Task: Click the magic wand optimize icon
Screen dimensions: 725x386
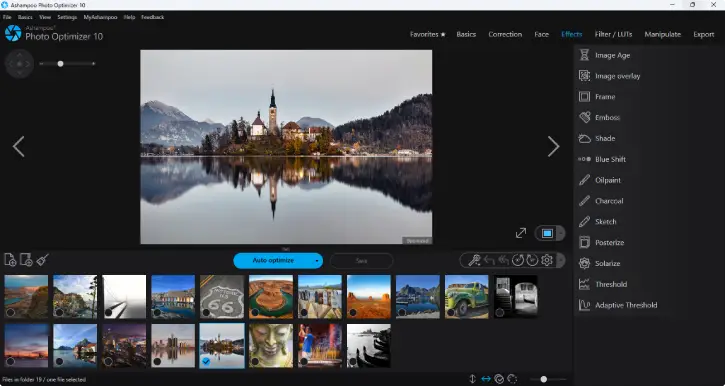Action: pos(474,260)
